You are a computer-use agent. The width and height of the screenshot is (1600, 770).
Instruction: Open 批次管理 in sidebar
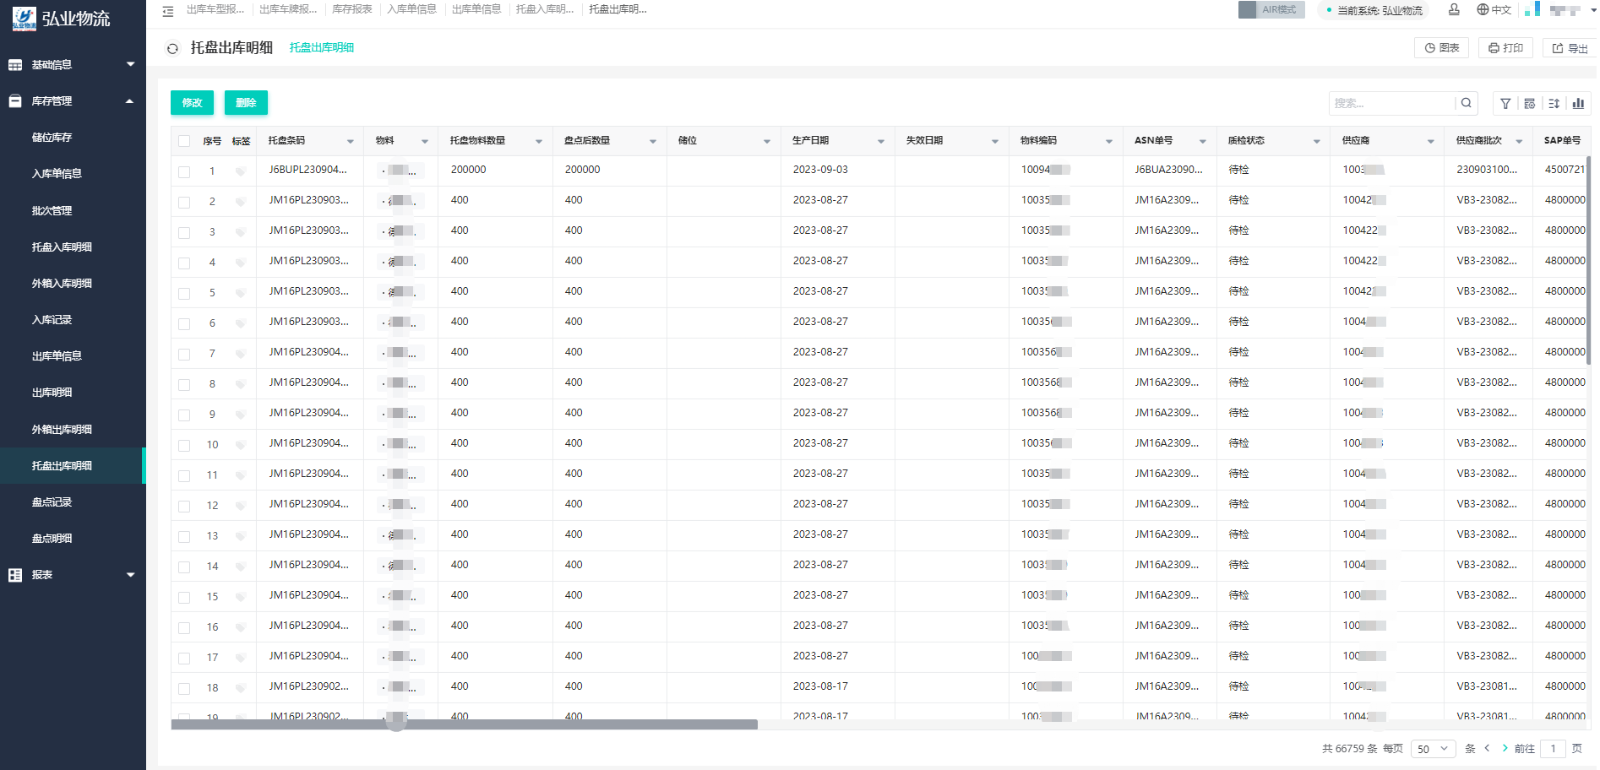click(x=52, y=211)
